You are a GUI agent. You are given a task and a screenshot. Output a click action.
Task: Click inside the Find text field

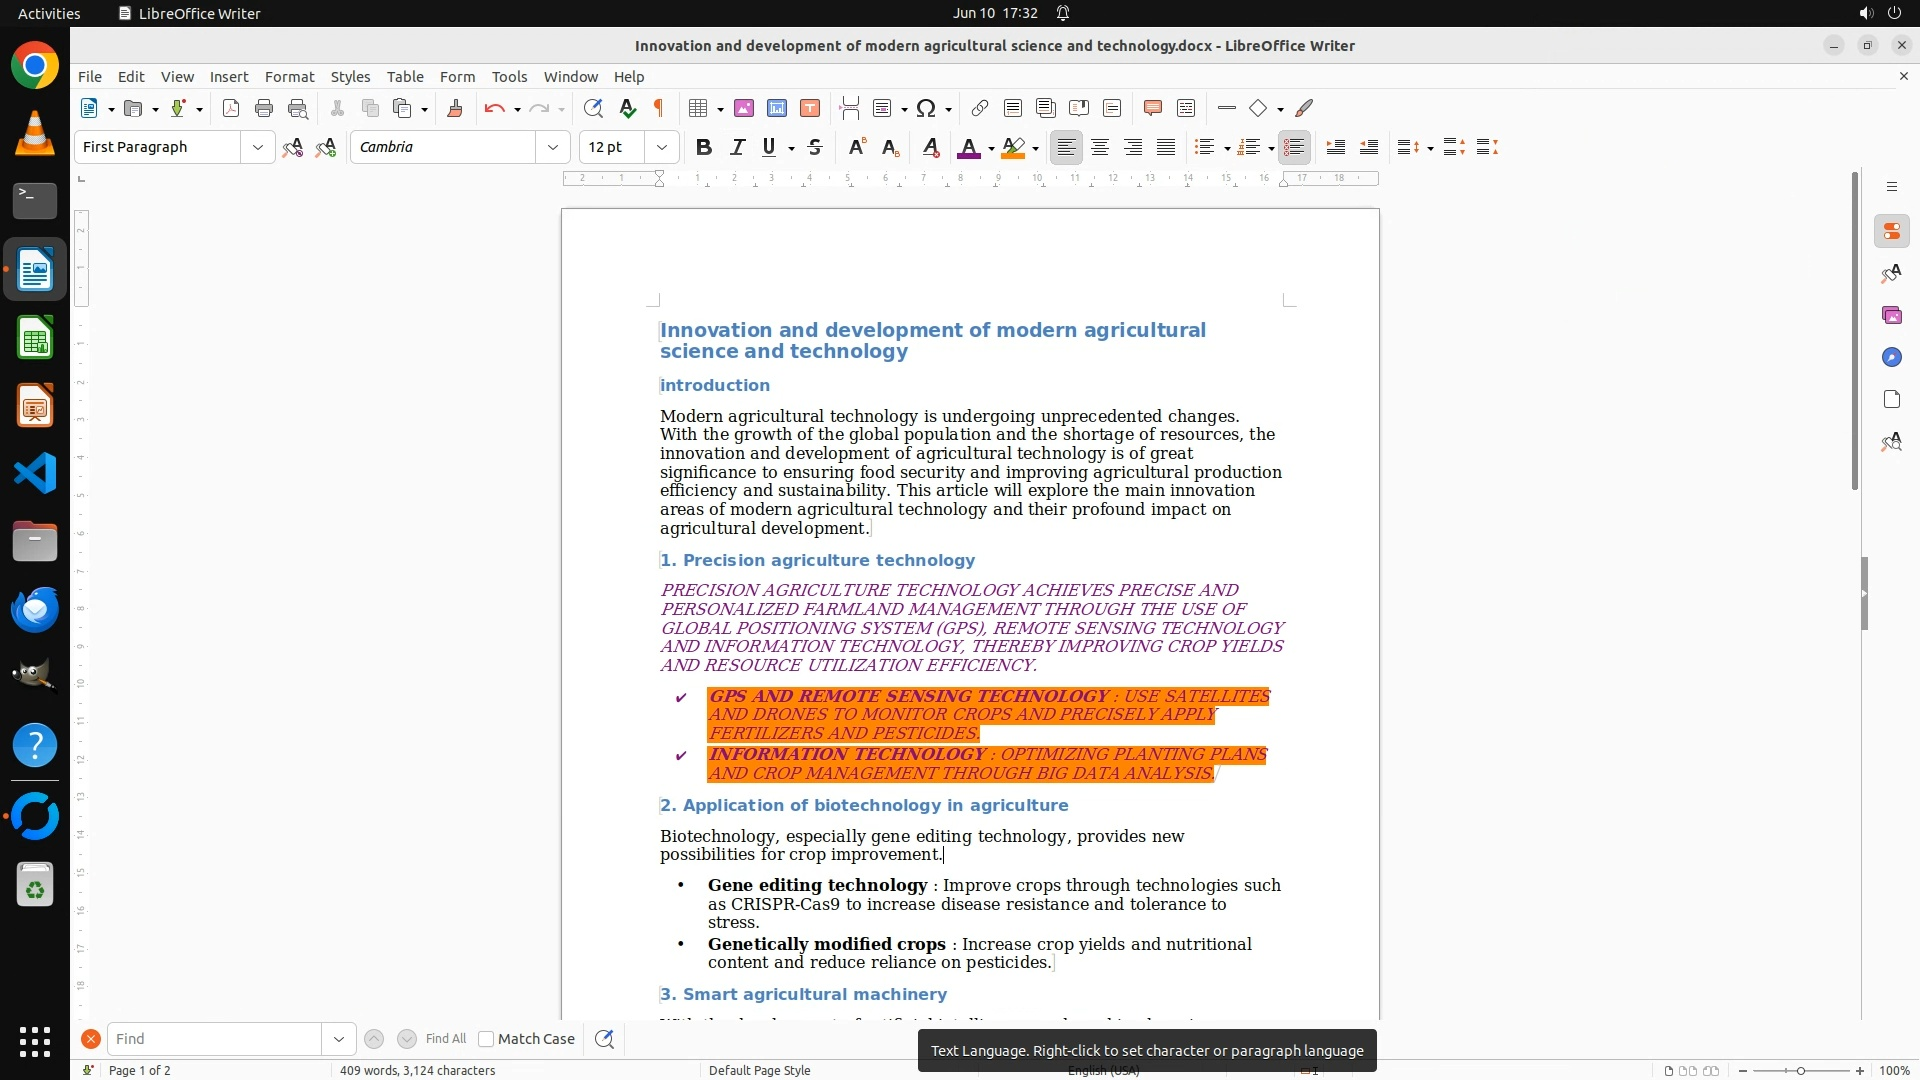(215, 1039)
